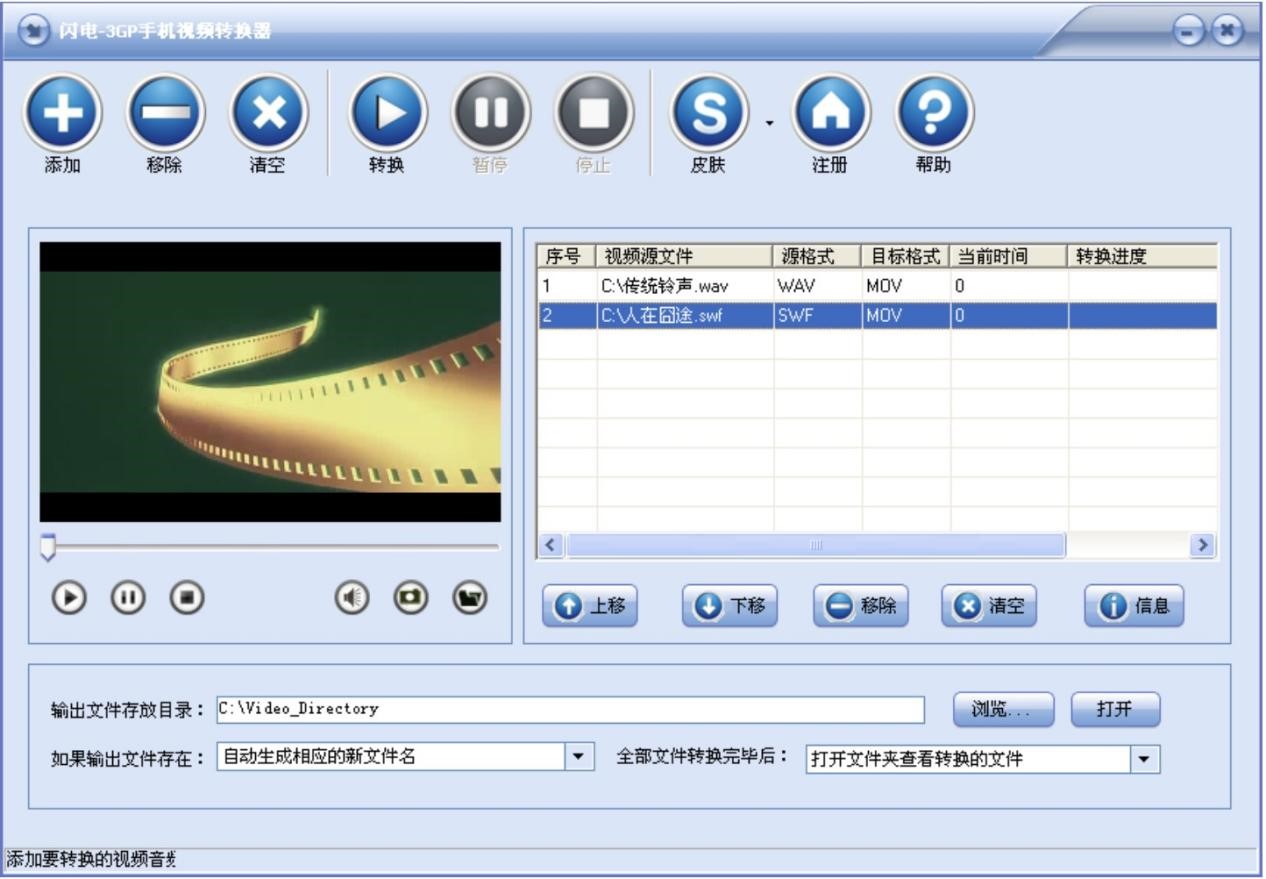Open 帮助 (Help) question mark icon
The width and height of the screenshot is (1266, 879).
933,113
